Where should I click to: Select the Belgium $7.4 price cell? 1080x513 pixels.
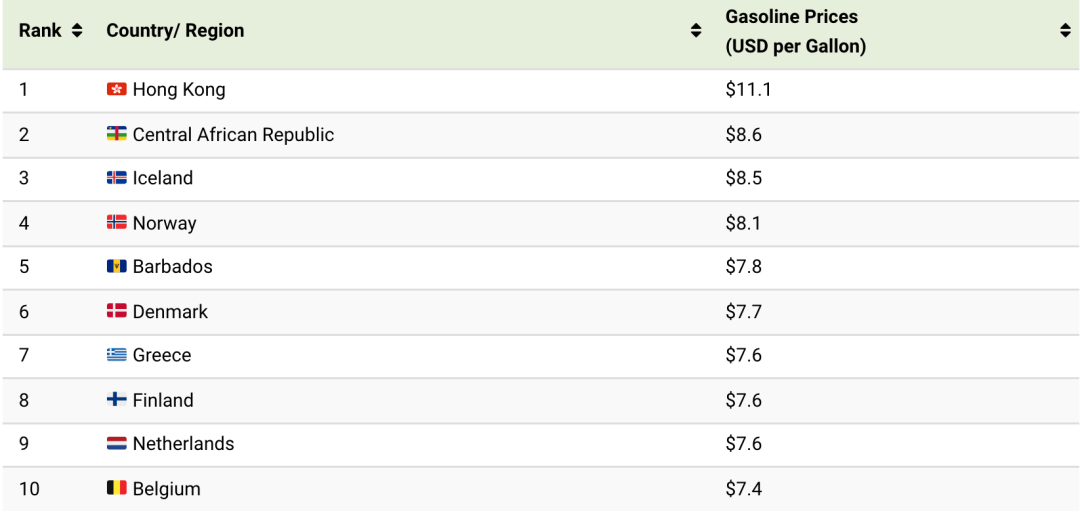click(x=744, y=489)
